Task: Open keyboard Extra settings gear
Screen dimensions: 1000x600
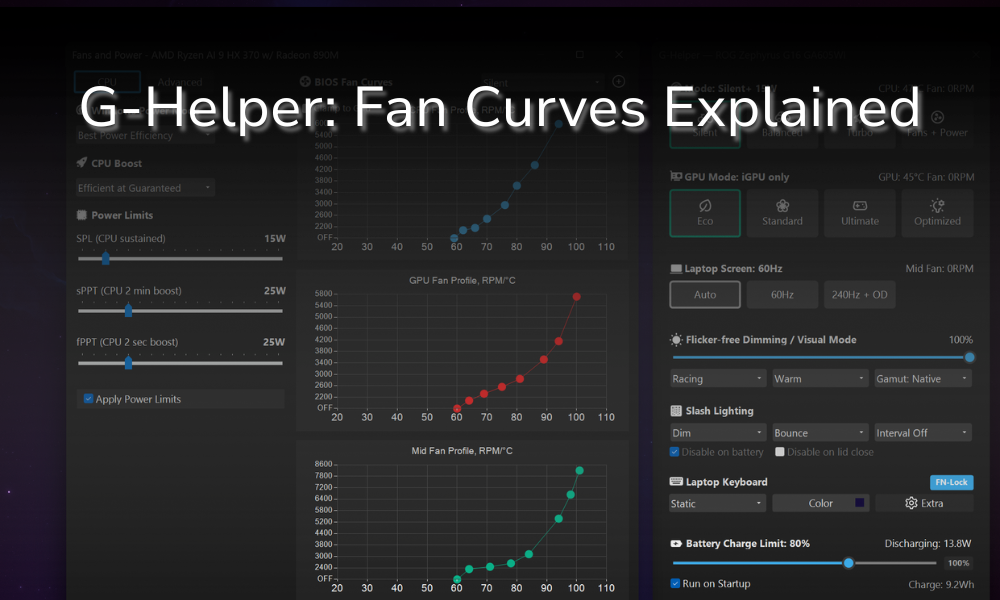Action: point(924,503)
